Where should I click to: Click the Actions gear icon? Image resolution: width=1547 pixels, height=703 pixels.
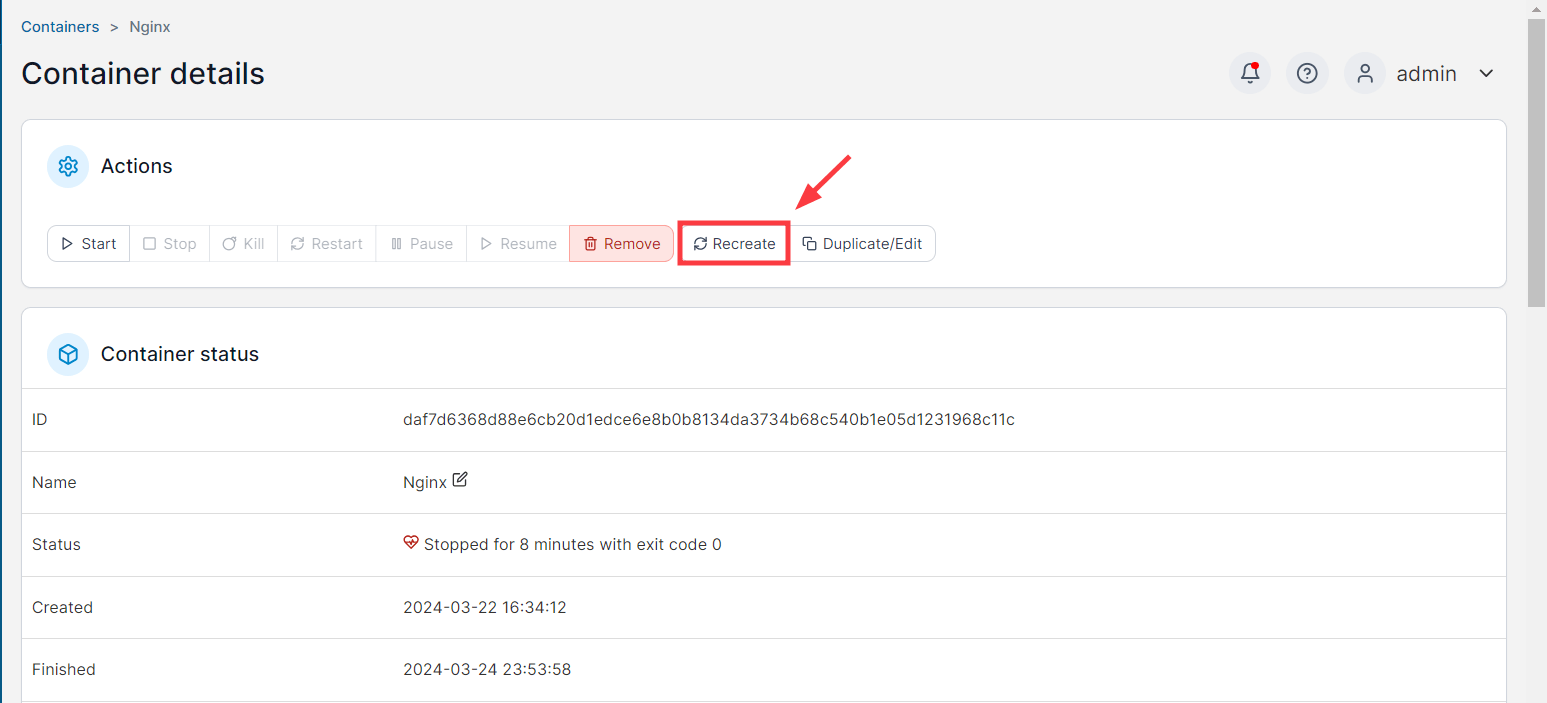(x=68, y=166)
